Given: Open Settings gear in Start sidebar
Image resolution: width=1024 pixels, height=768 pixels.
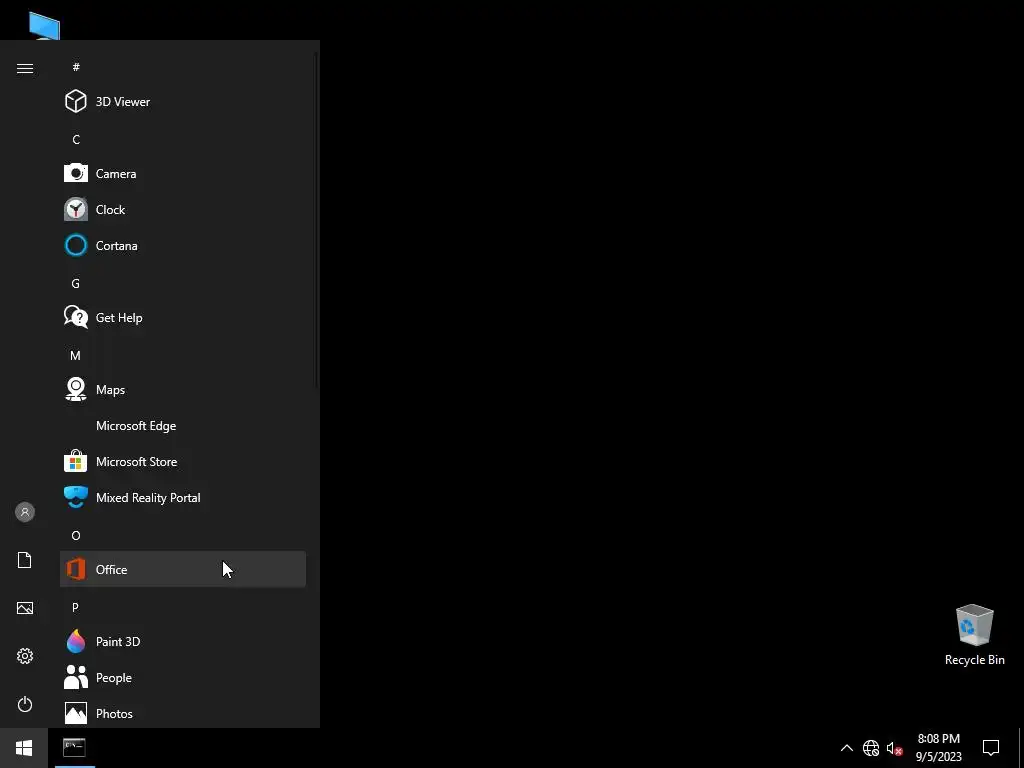Looking at the screenshot, I should pyautogui.click(x=25, y=656).
